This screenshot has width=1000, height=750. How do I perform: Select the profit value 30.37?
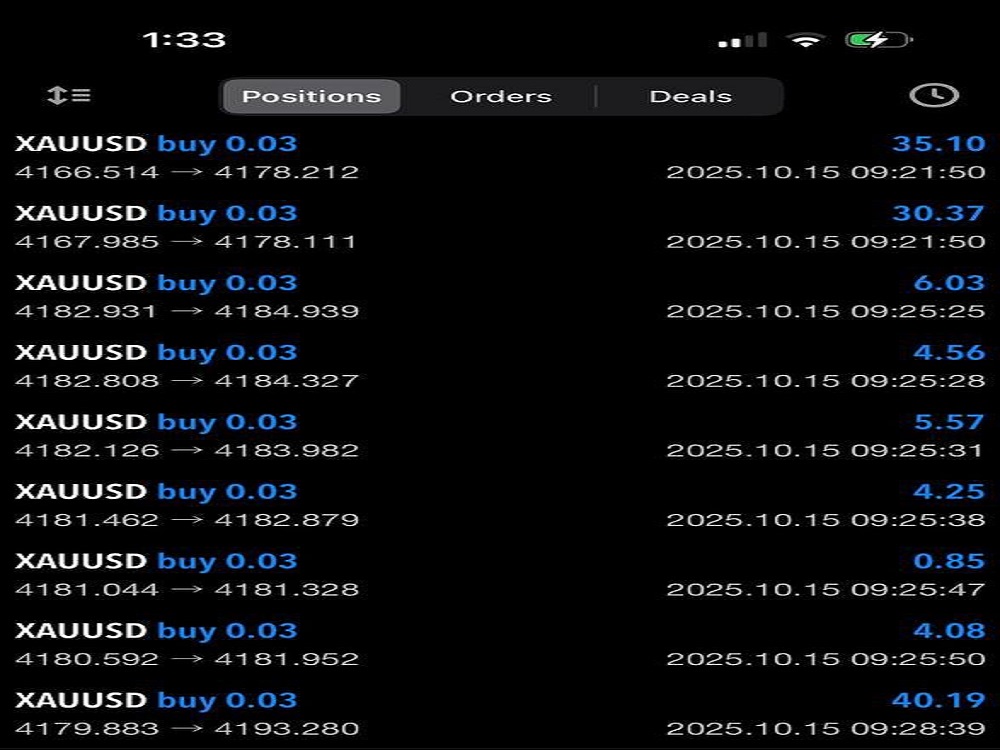click(x=938, y=213)
